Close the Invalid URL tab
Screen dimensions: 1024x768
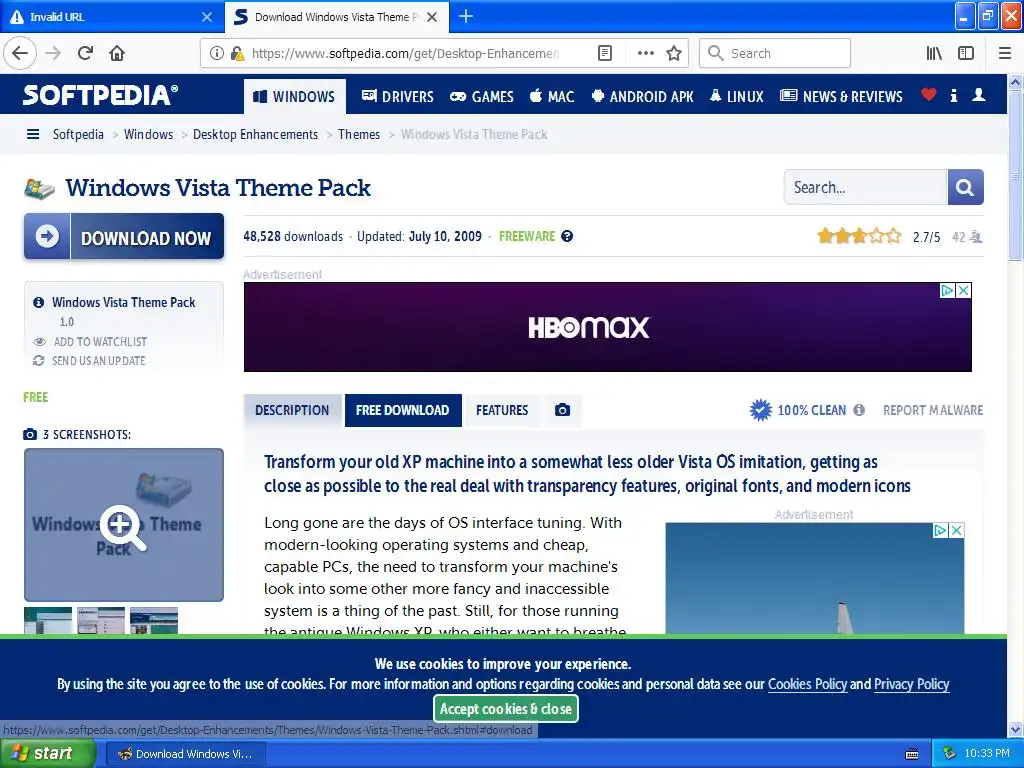point(207,17)
